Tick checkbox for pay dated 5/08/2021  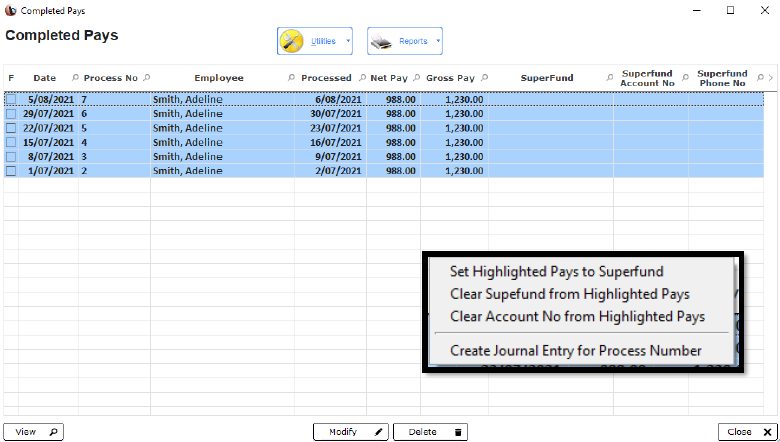[11, 99]
